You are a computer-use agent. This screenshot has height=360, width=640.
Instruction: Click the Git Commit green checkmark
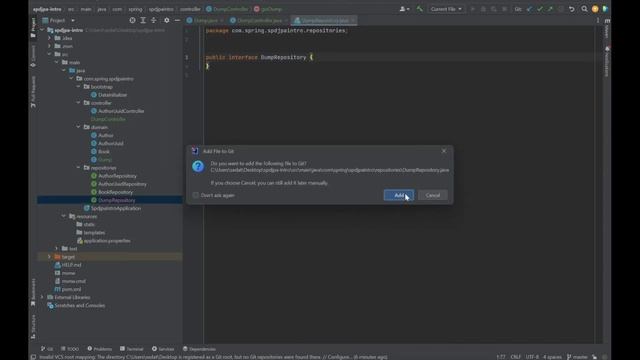coord(540,9)
